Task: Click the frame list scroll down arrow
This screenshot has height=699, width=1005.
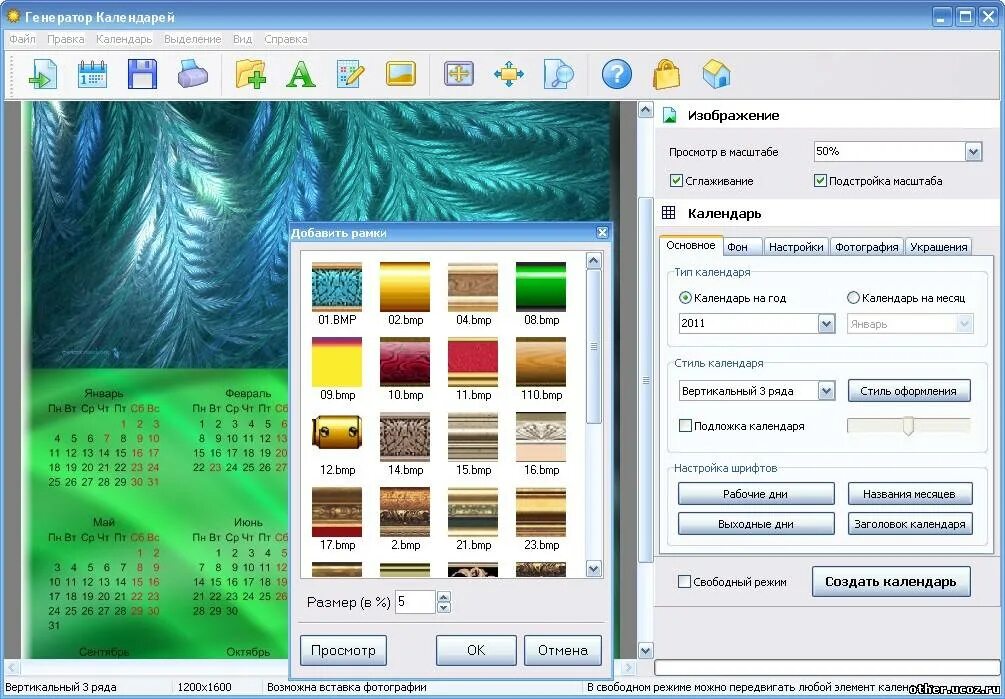Action: point(594,568)
